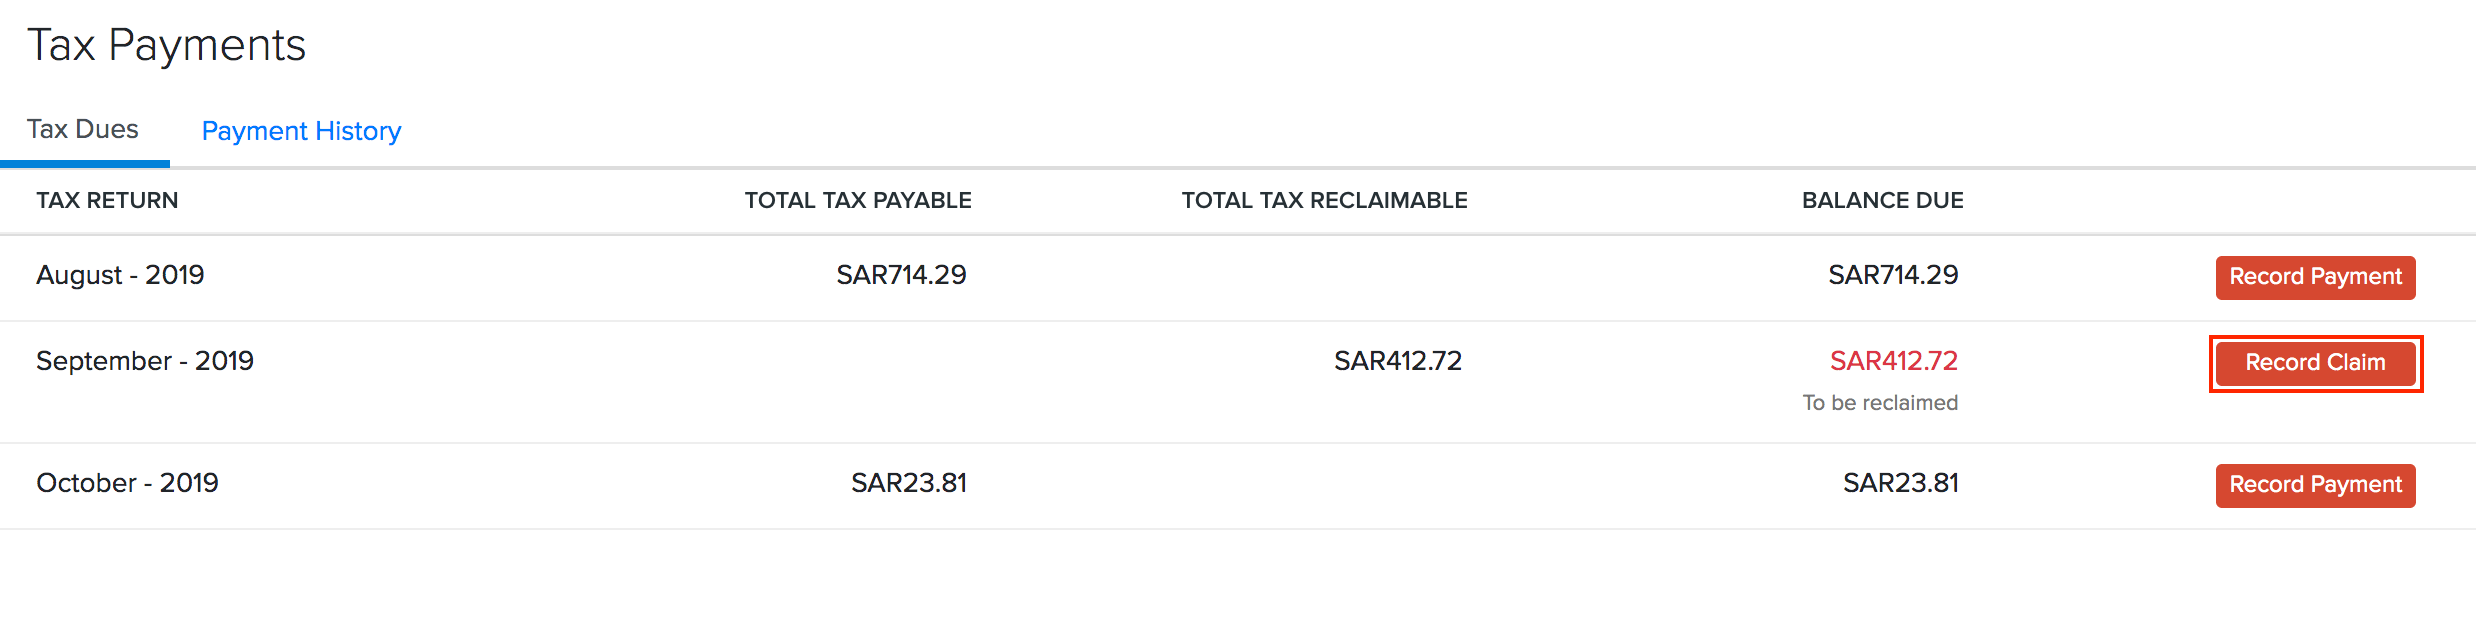Select the TAX RETURN column header

[x=107, y=200]
